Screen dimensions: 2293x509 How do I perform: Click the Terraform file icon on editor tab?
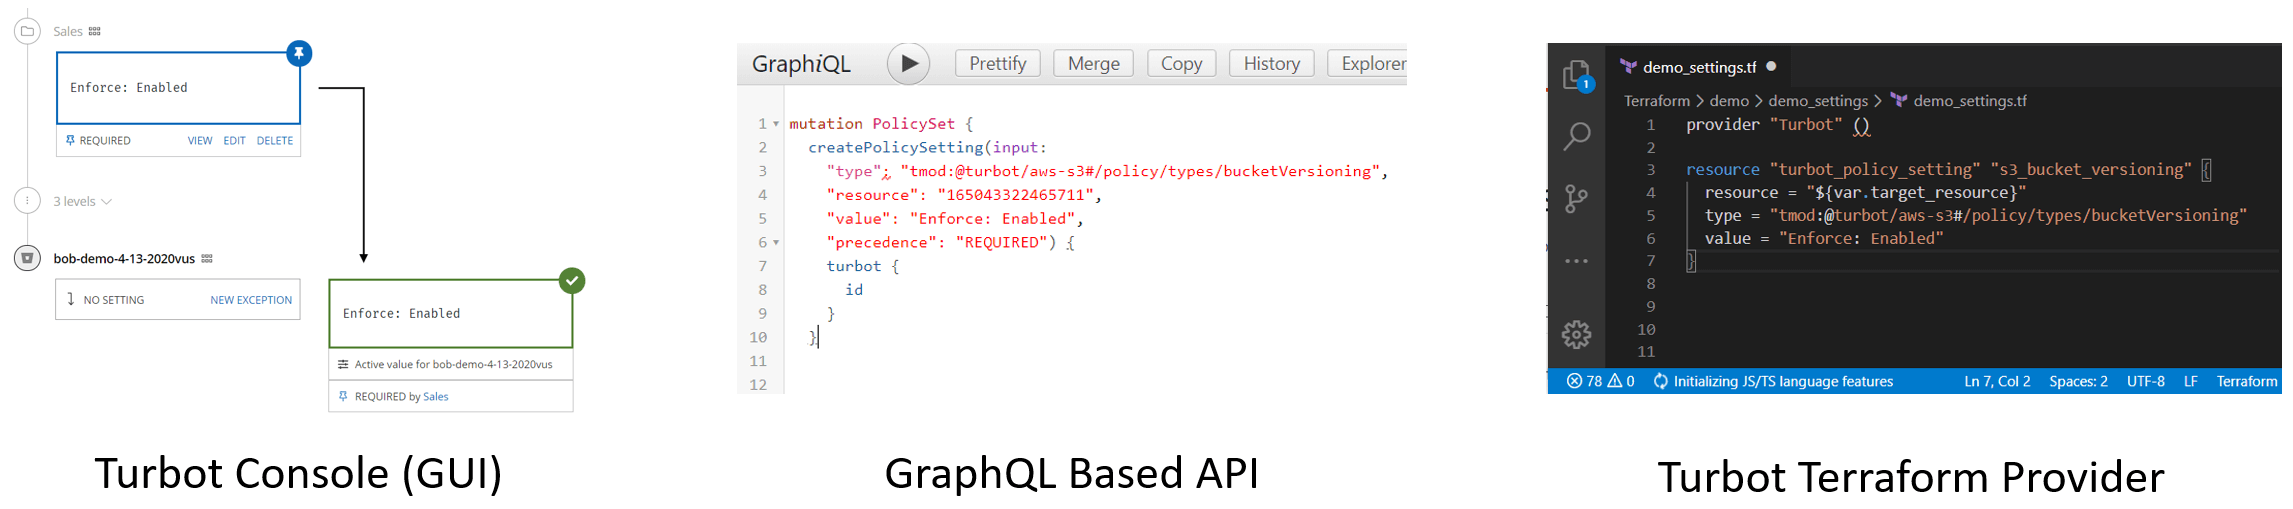coord(1629,67)
